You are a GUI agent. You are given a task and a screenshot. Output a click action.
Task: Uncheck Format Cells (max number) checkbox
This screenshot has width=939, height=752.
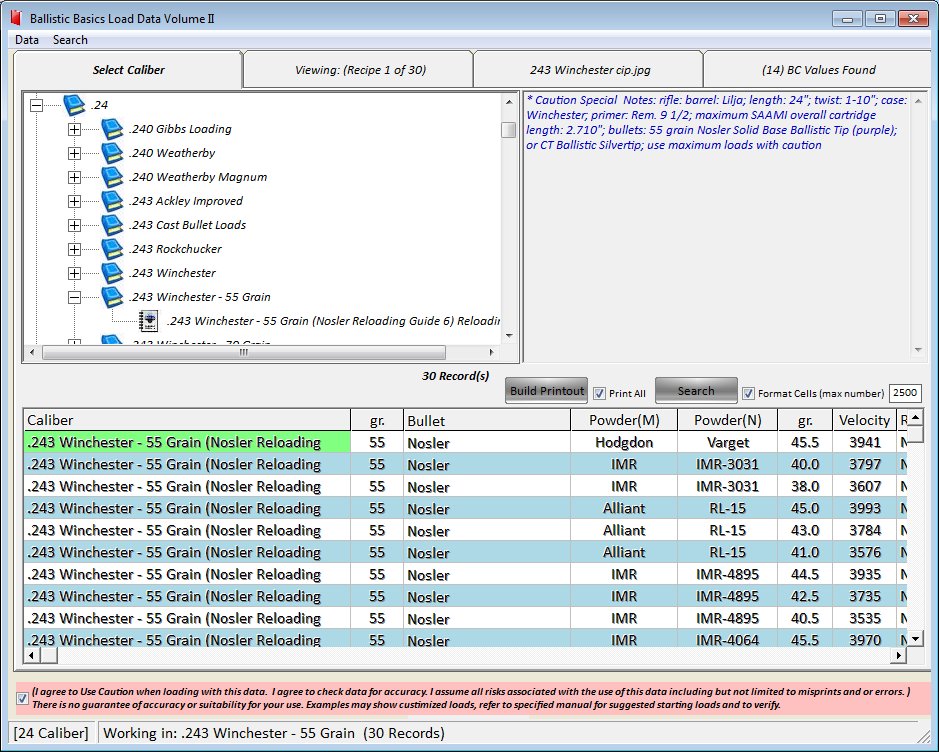coord(748,393)
